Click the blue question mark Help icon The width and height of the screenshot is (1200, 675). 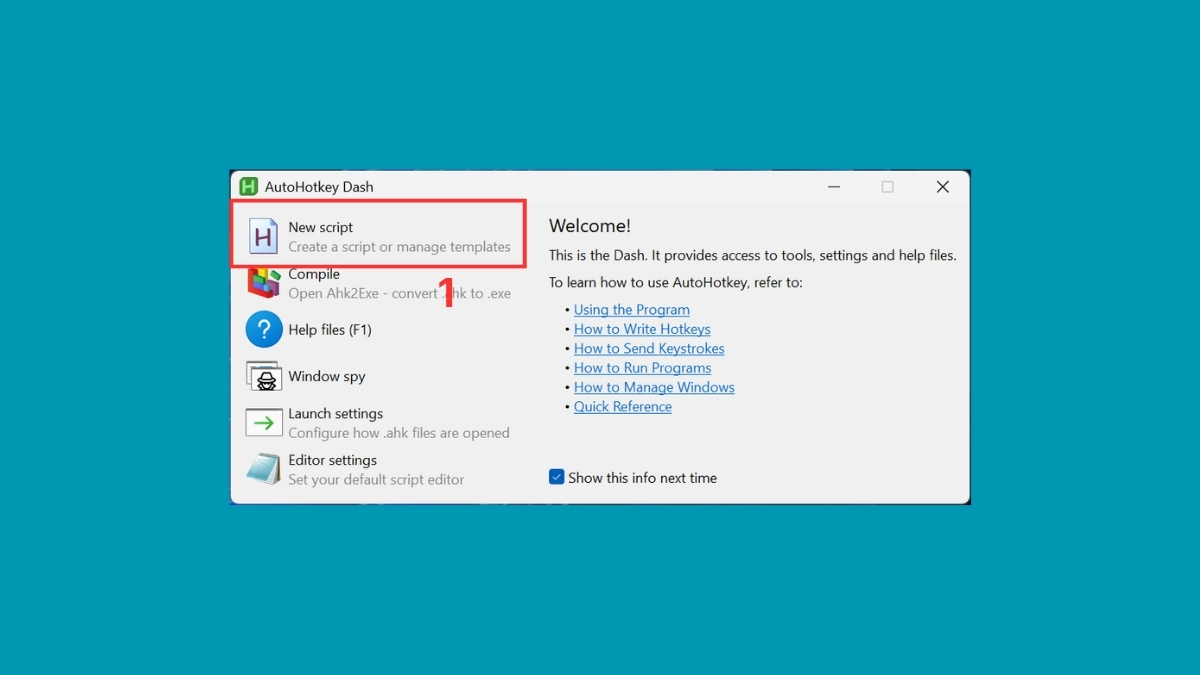pos(264,329)
